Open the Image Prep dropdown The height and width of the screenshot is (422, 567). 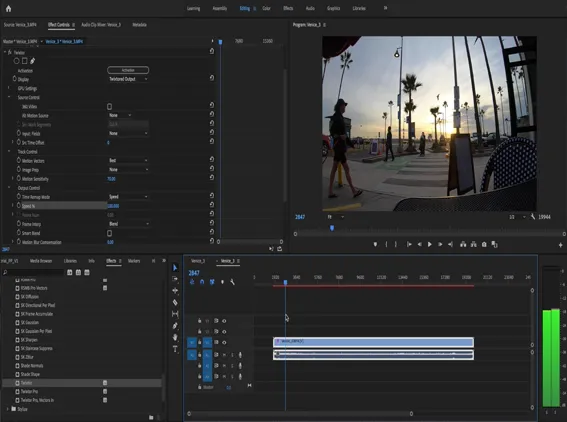coord(128,169)
